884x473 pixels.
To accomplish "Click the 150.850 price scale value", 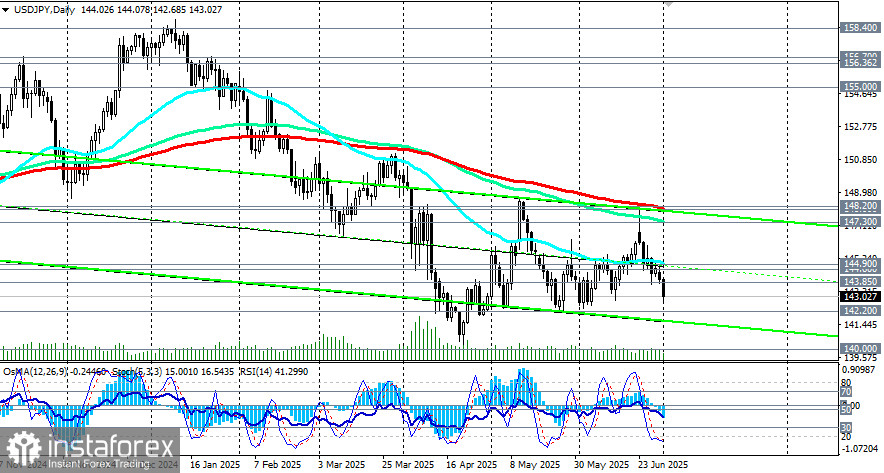I will tap(860, 160).
